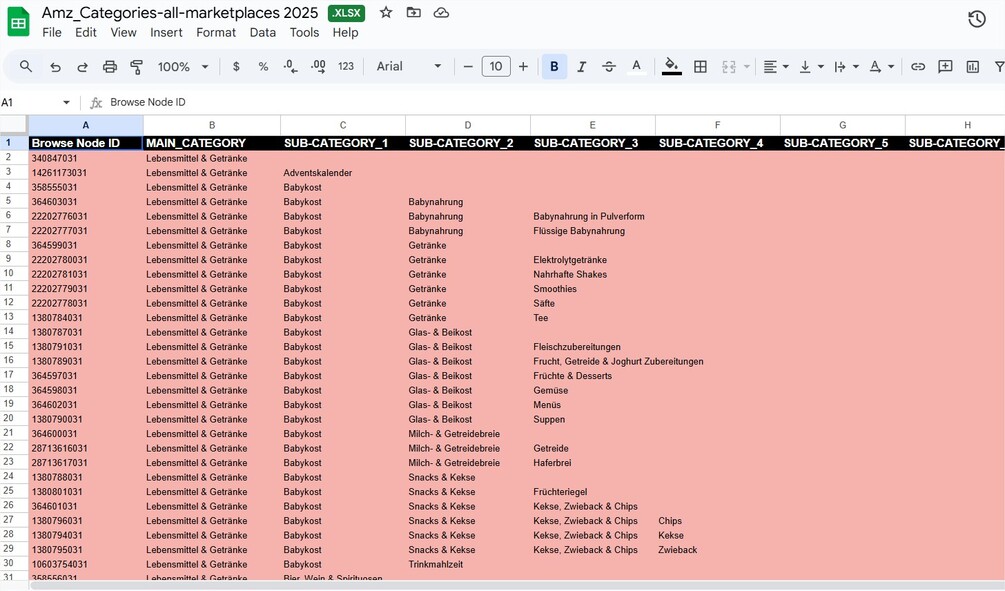This screenshot has height=591, width=1005.
Task: Increase font size with plus button
Action: click(x=523, y=66)
